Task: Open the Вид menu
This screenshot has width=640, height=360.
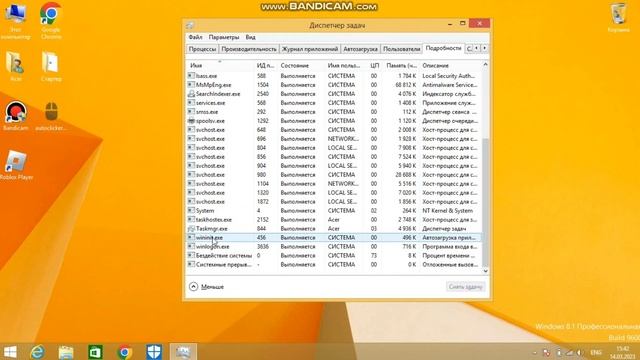Action: (x=250, y=37)
